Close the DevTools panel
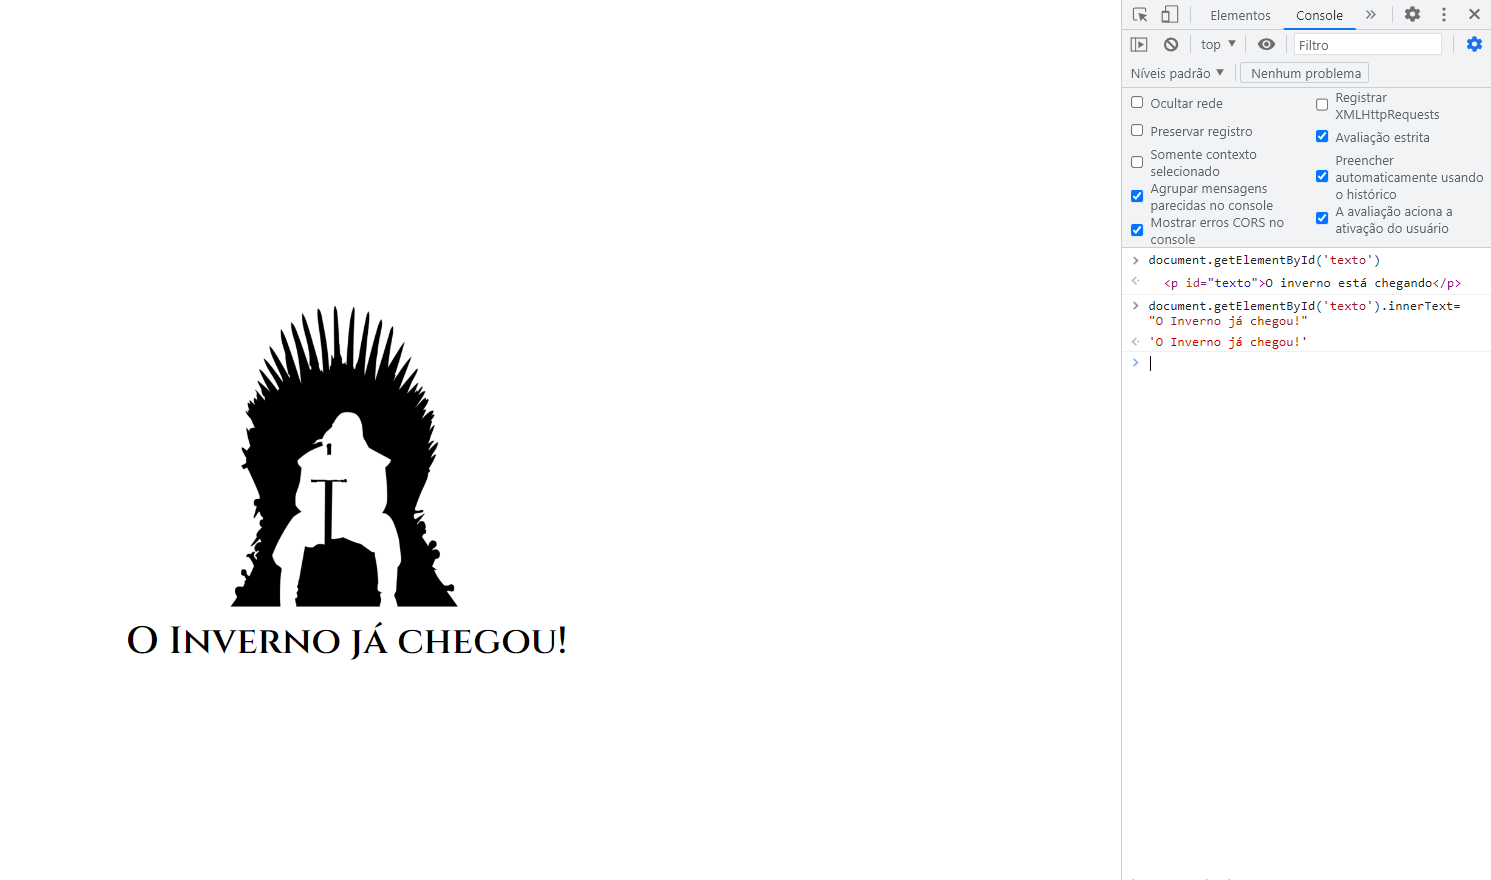 click(1474, 15)
